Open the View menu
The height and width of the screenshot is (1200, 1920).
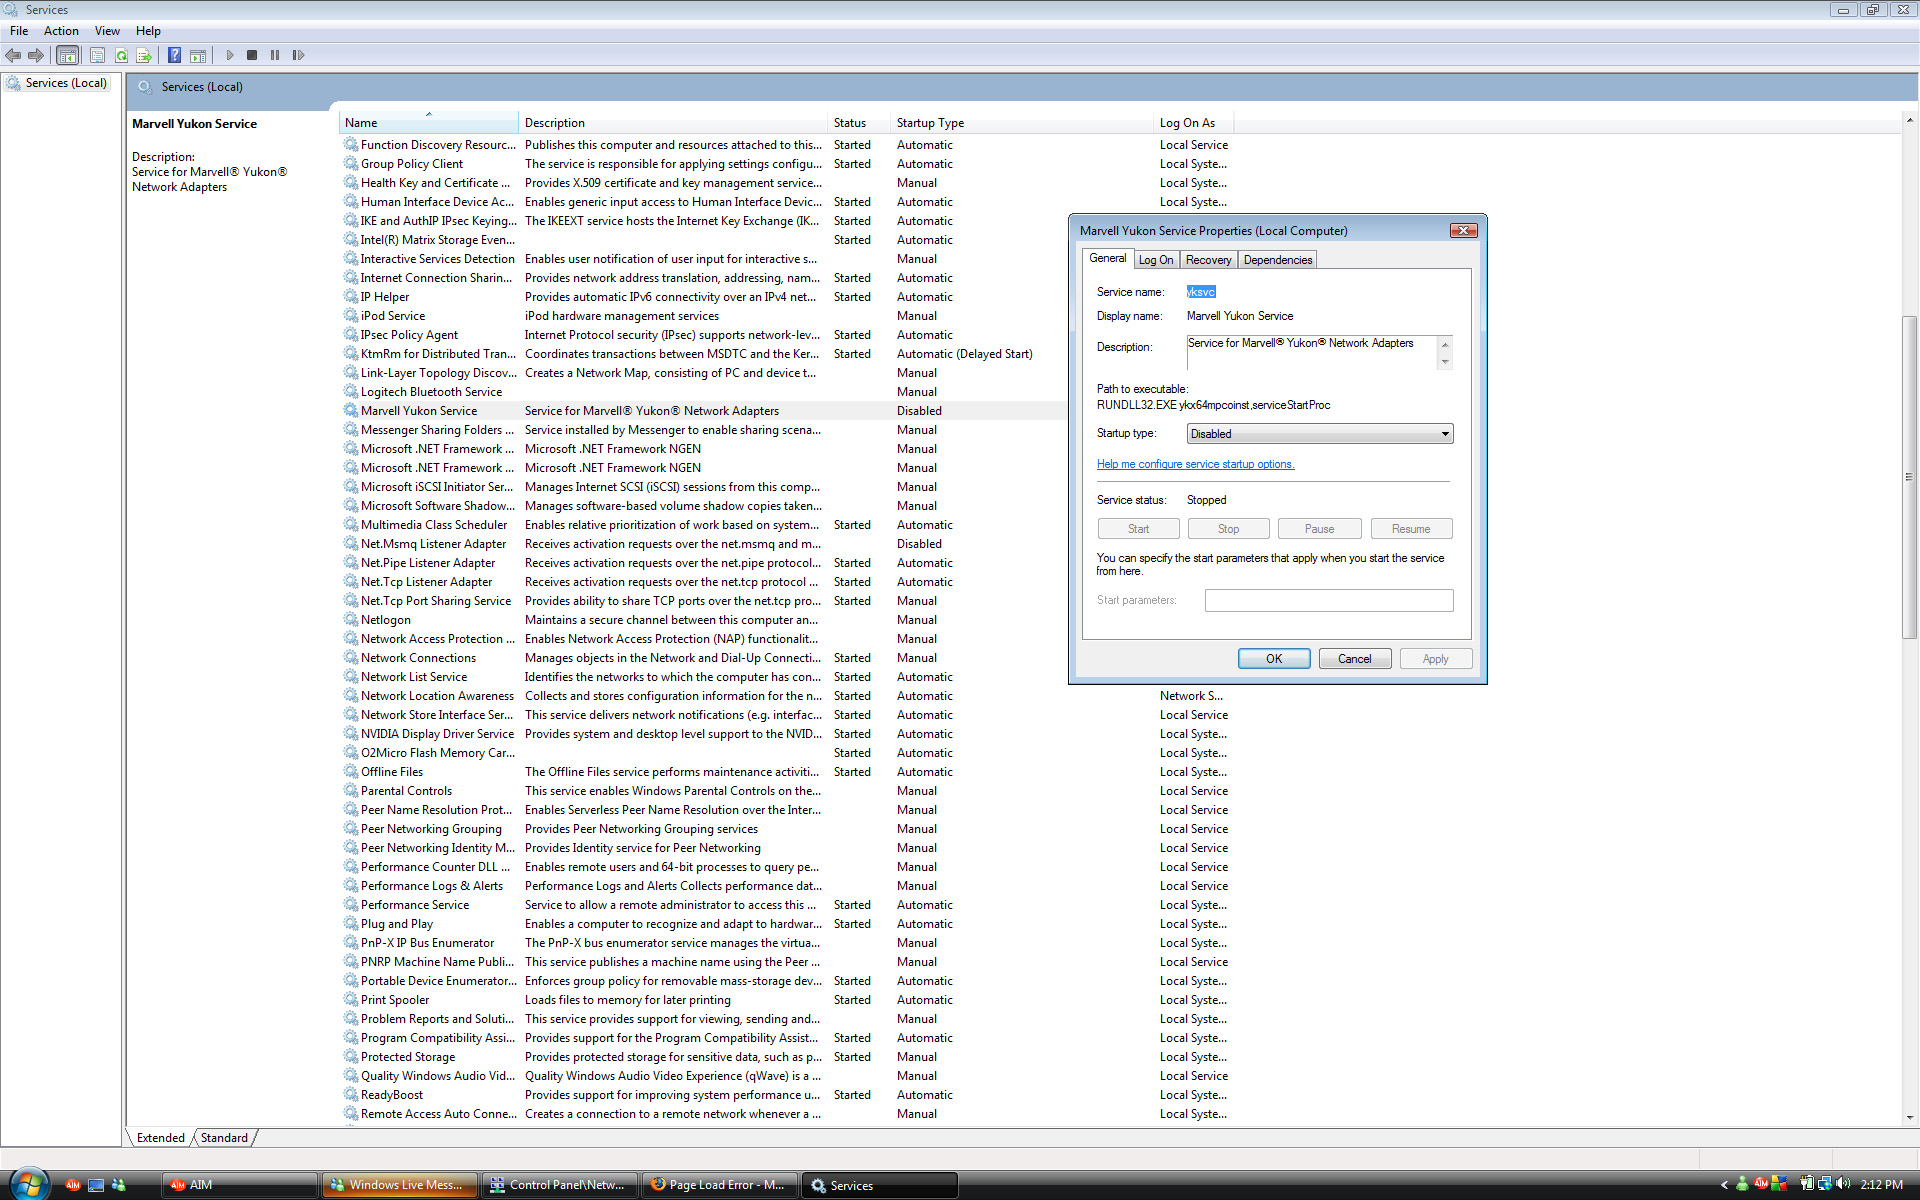point(107,31)
